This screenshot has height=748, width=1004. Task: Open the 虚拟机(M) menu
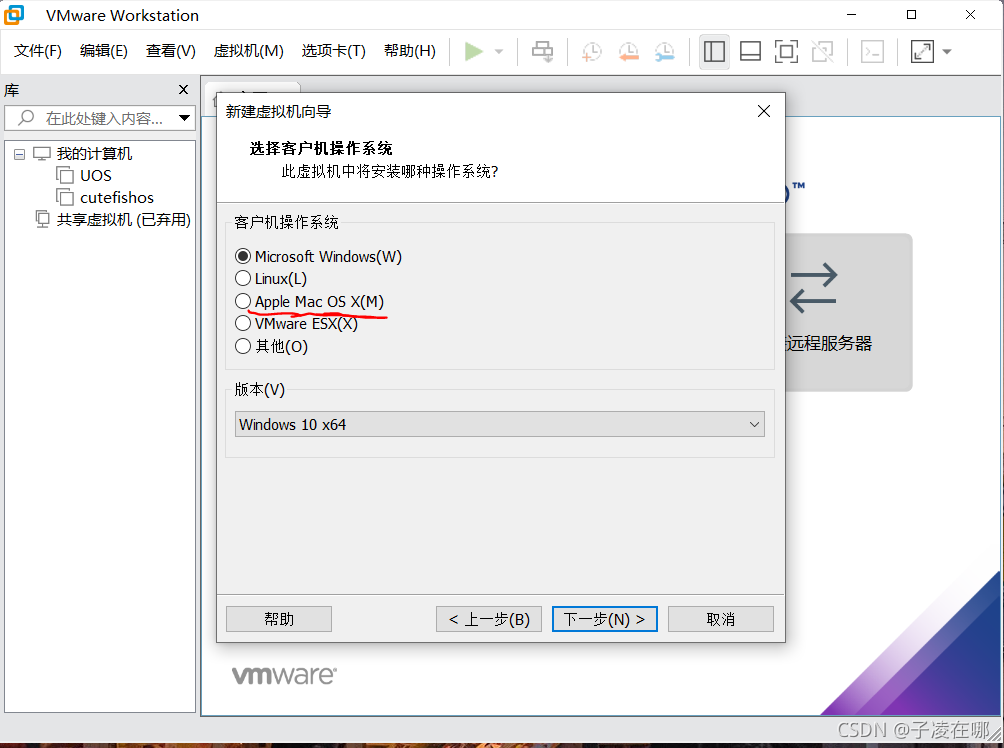point(248,51)
